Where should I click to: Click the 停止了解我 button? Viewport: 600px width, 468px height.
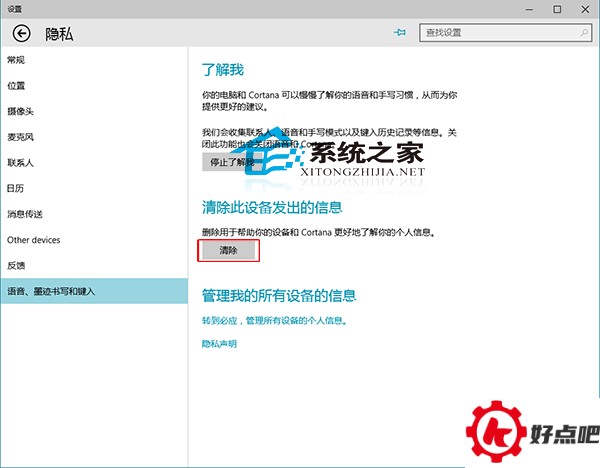point(232,162)
